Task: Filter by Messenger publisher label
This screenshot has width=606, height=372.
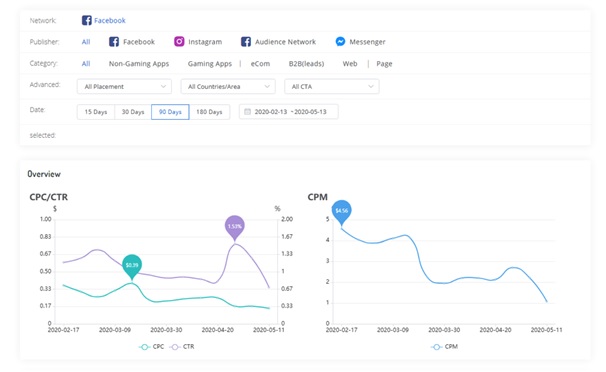Action: pyautogui.click(x=367, y=42)
